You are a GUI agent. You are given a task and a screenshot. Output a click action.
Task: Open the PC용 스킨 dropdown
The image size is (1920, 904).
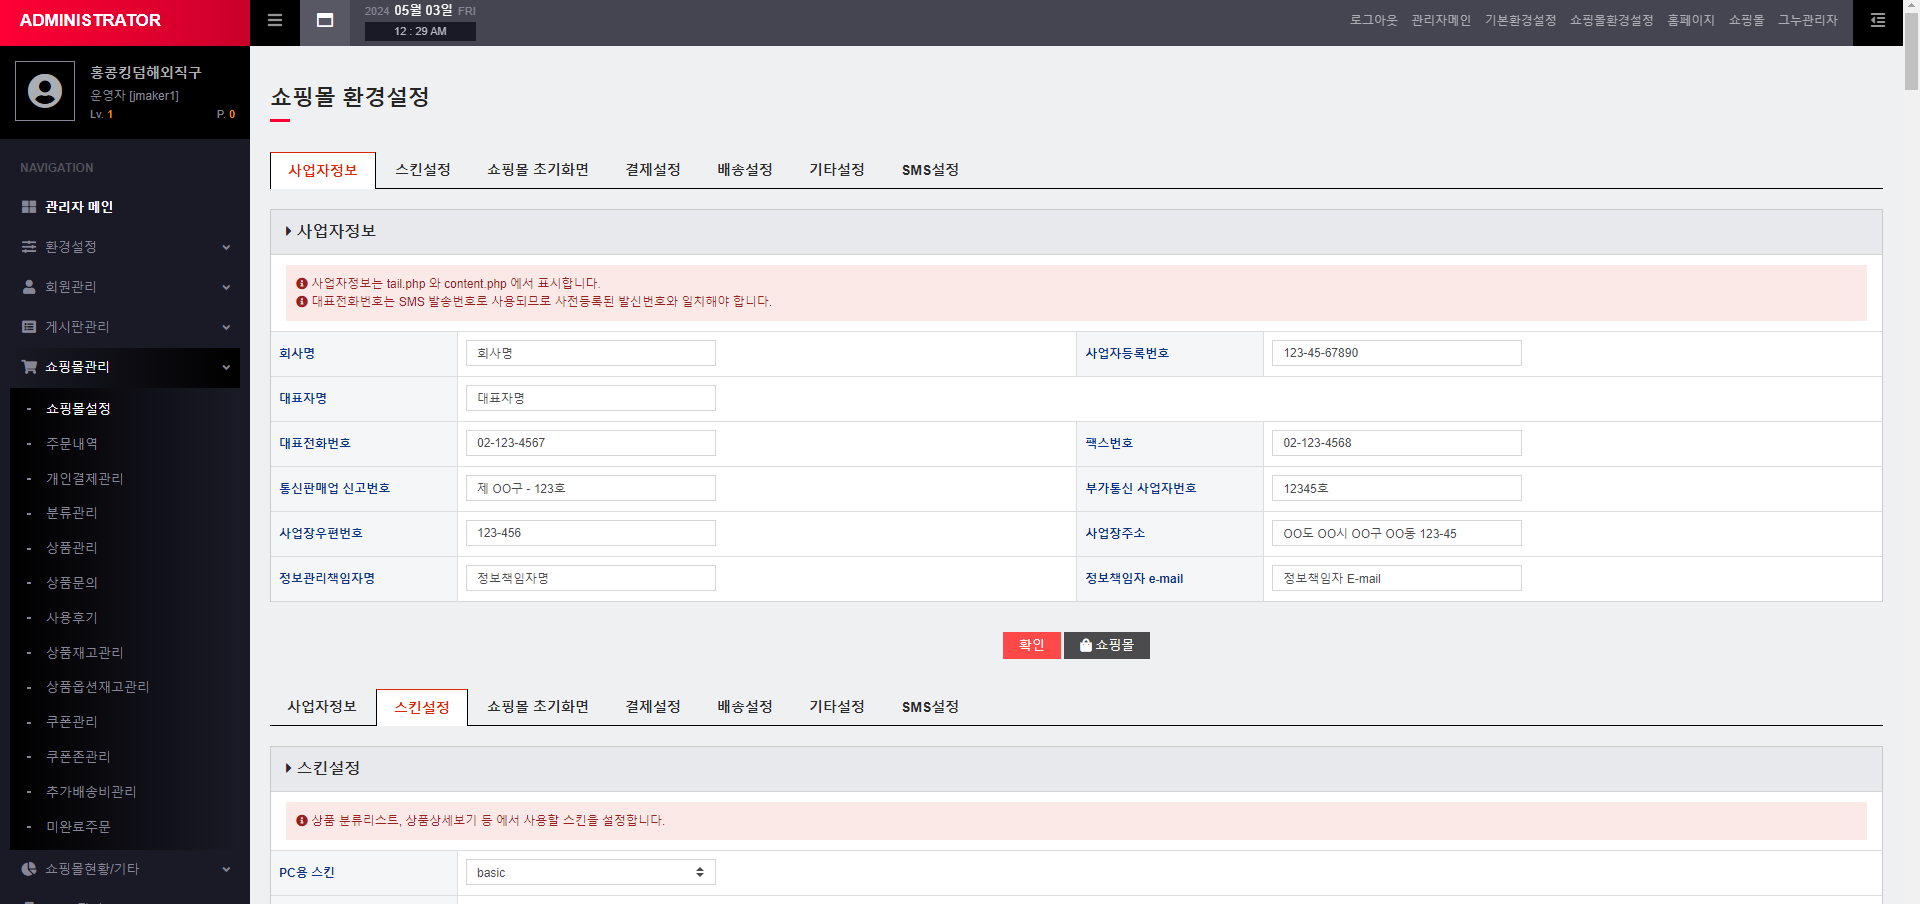(x=590, y=872)
